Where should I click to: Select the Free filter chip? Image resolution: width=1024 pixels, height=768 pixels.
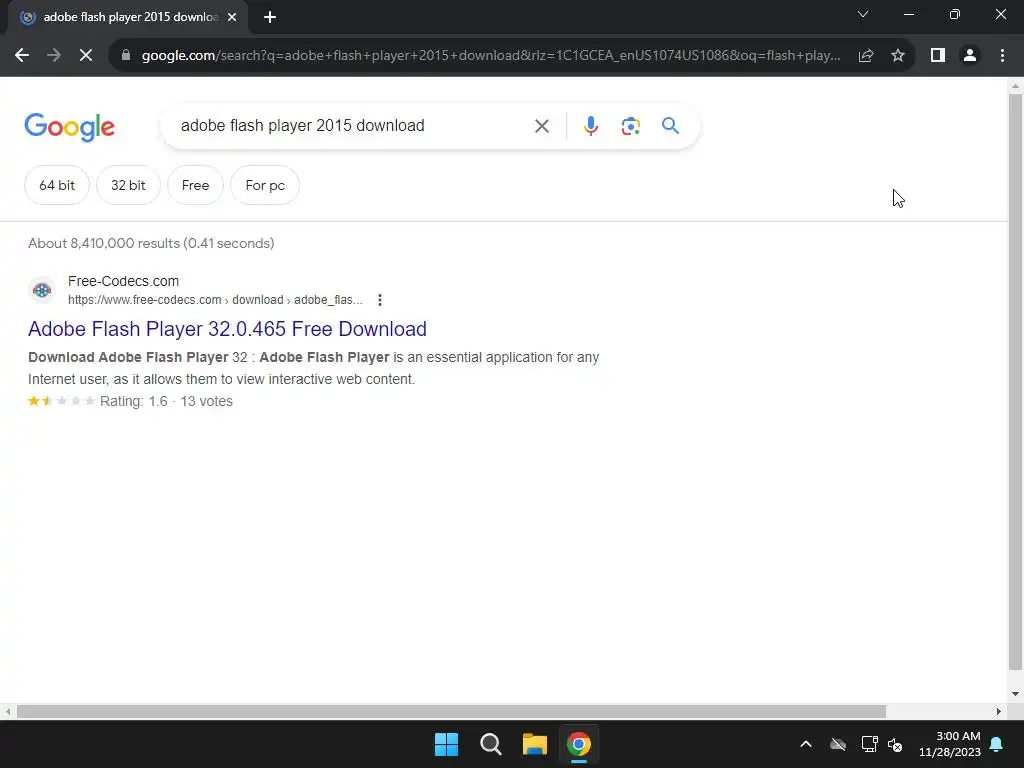(195, 185)
